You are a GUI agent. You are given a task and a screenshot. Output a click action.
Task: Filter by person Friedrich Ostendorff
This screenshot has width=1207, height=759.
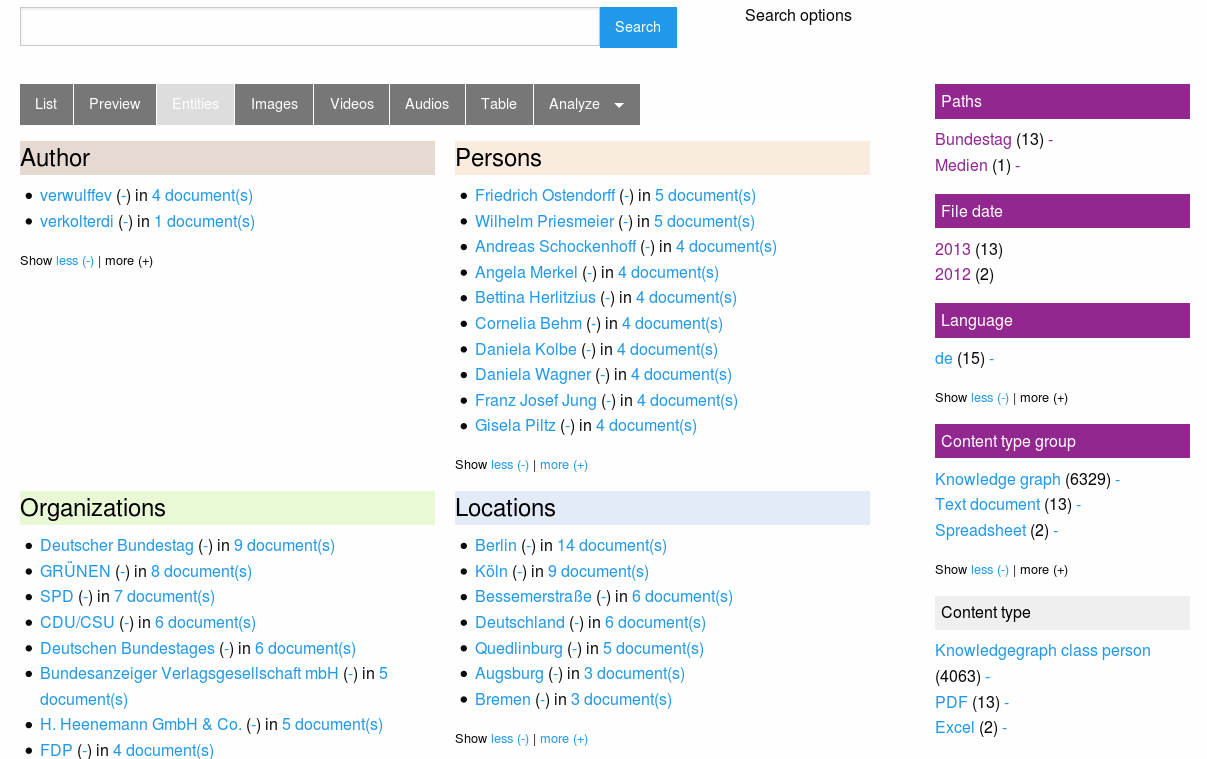[x=545, y=195]
